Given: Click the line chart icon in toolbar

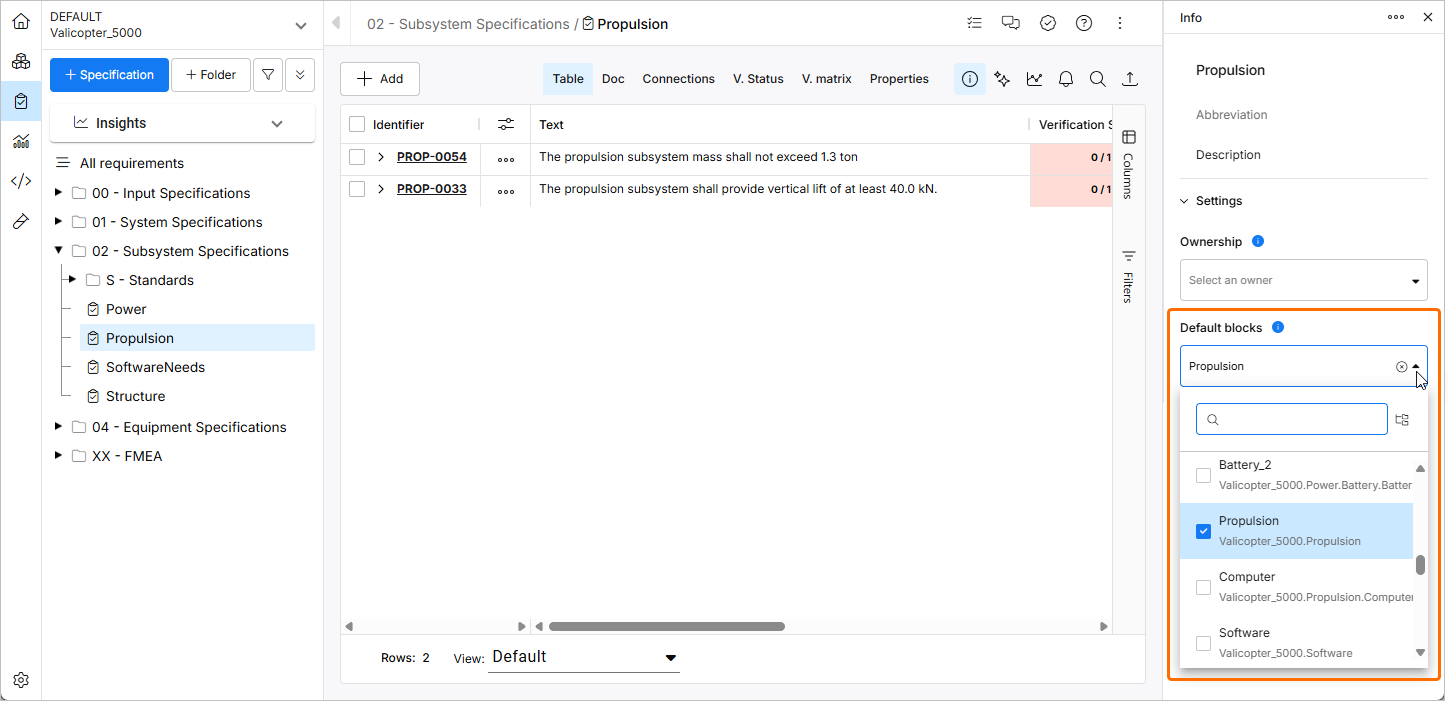Looking at the screenshot, I should click(1034, 79).
